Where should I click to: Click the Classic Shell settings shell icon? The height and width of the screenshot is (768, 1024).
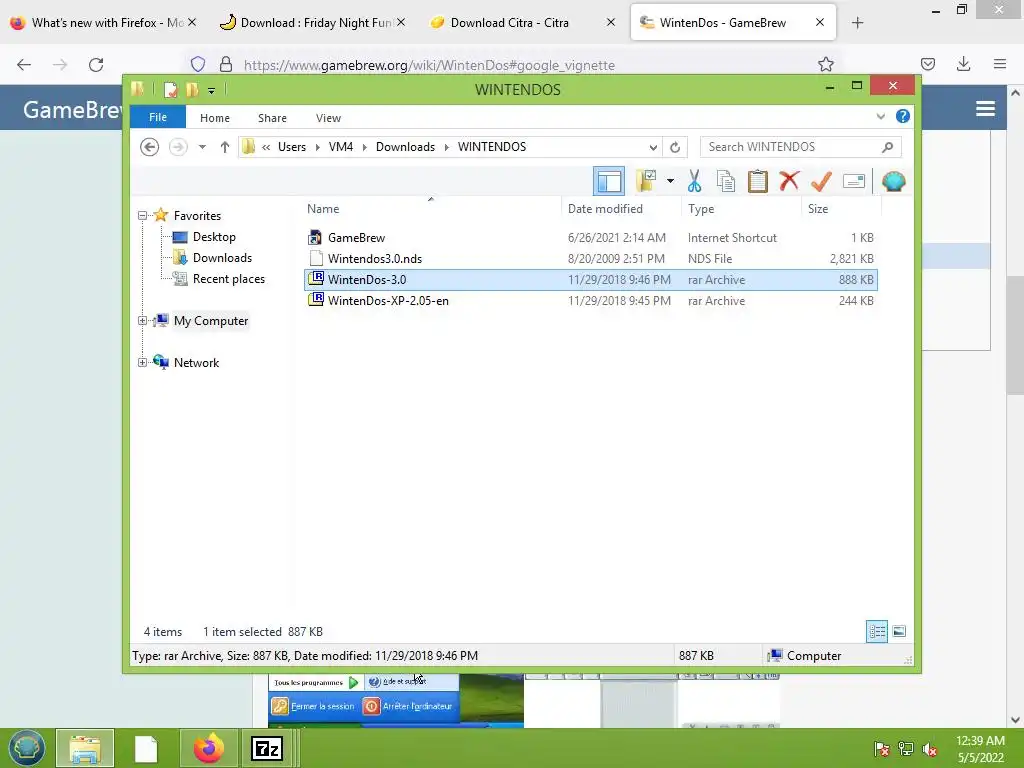(x=893, y=182)
